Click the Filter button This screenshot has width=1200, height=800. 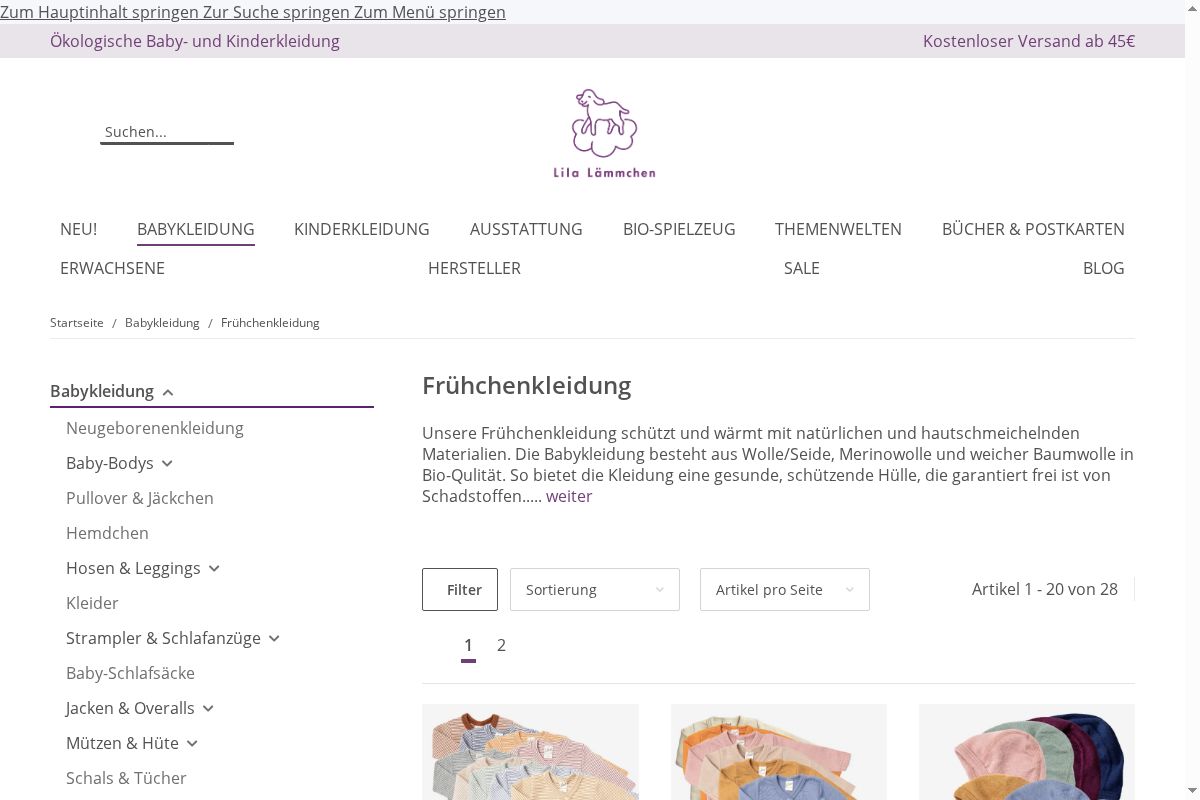460,590
